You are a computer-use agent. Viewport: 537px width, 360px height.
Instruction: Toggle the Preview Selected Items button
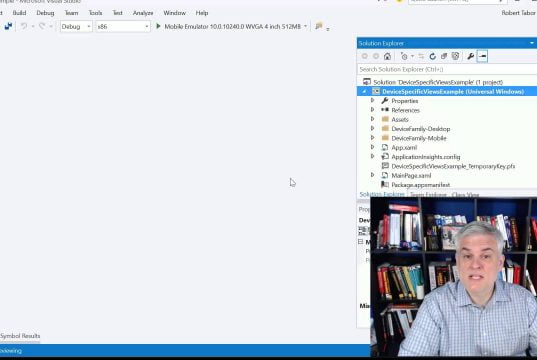pos(482,56)
